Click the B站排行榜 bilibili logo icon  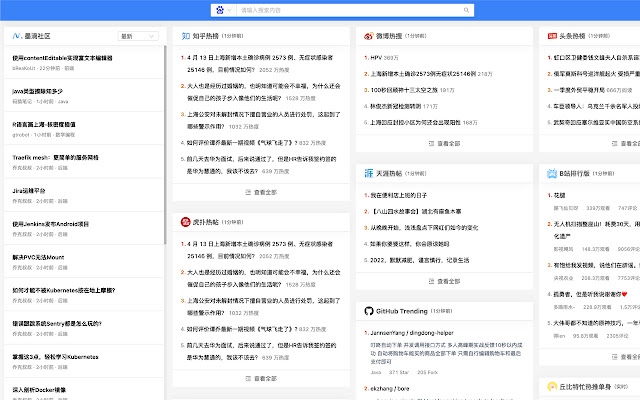(552, 173)
